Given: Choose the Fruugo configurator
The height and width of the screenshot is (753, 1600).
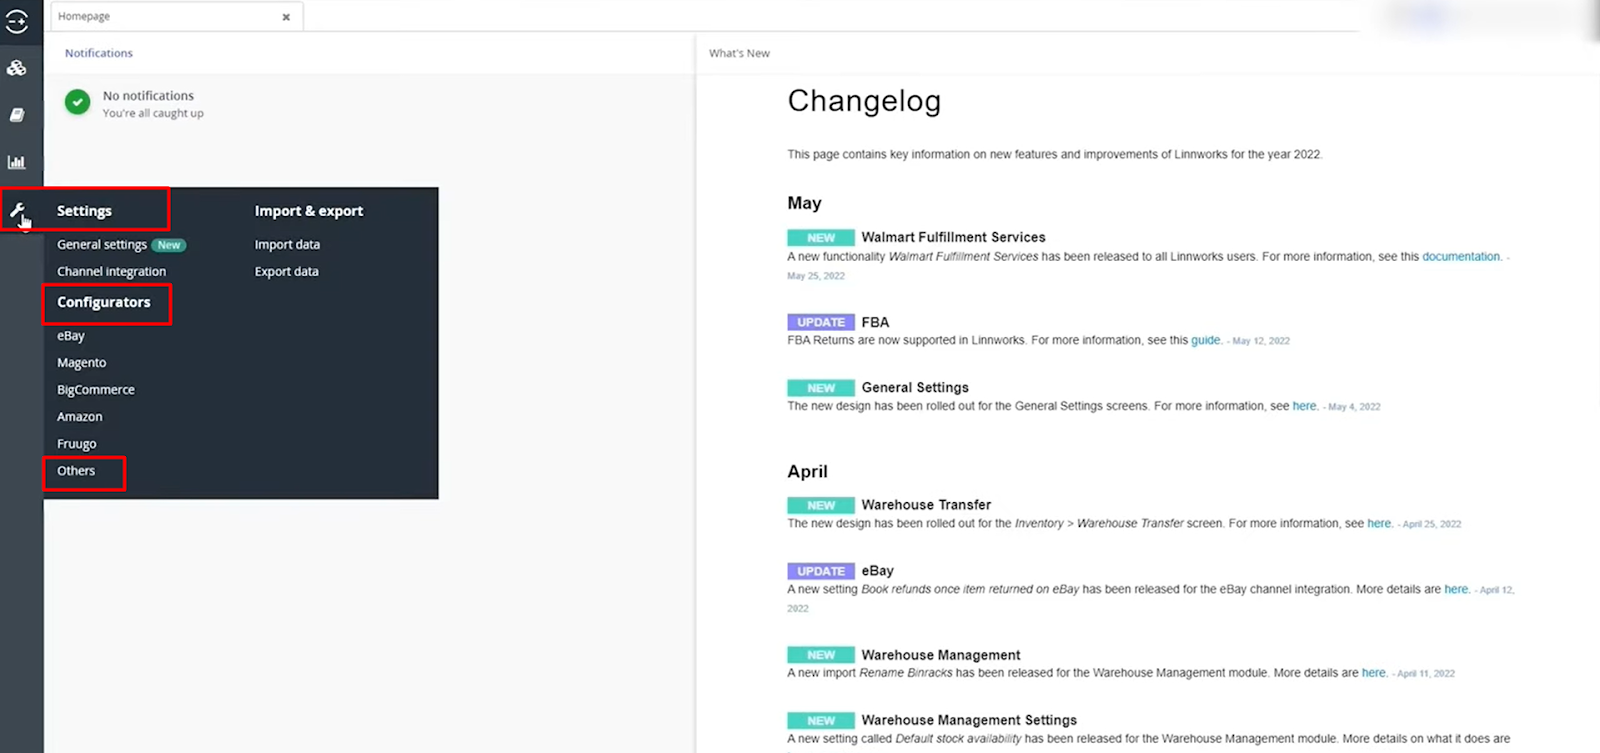Looking at the screenshot, I should click(x=77, y=444).
